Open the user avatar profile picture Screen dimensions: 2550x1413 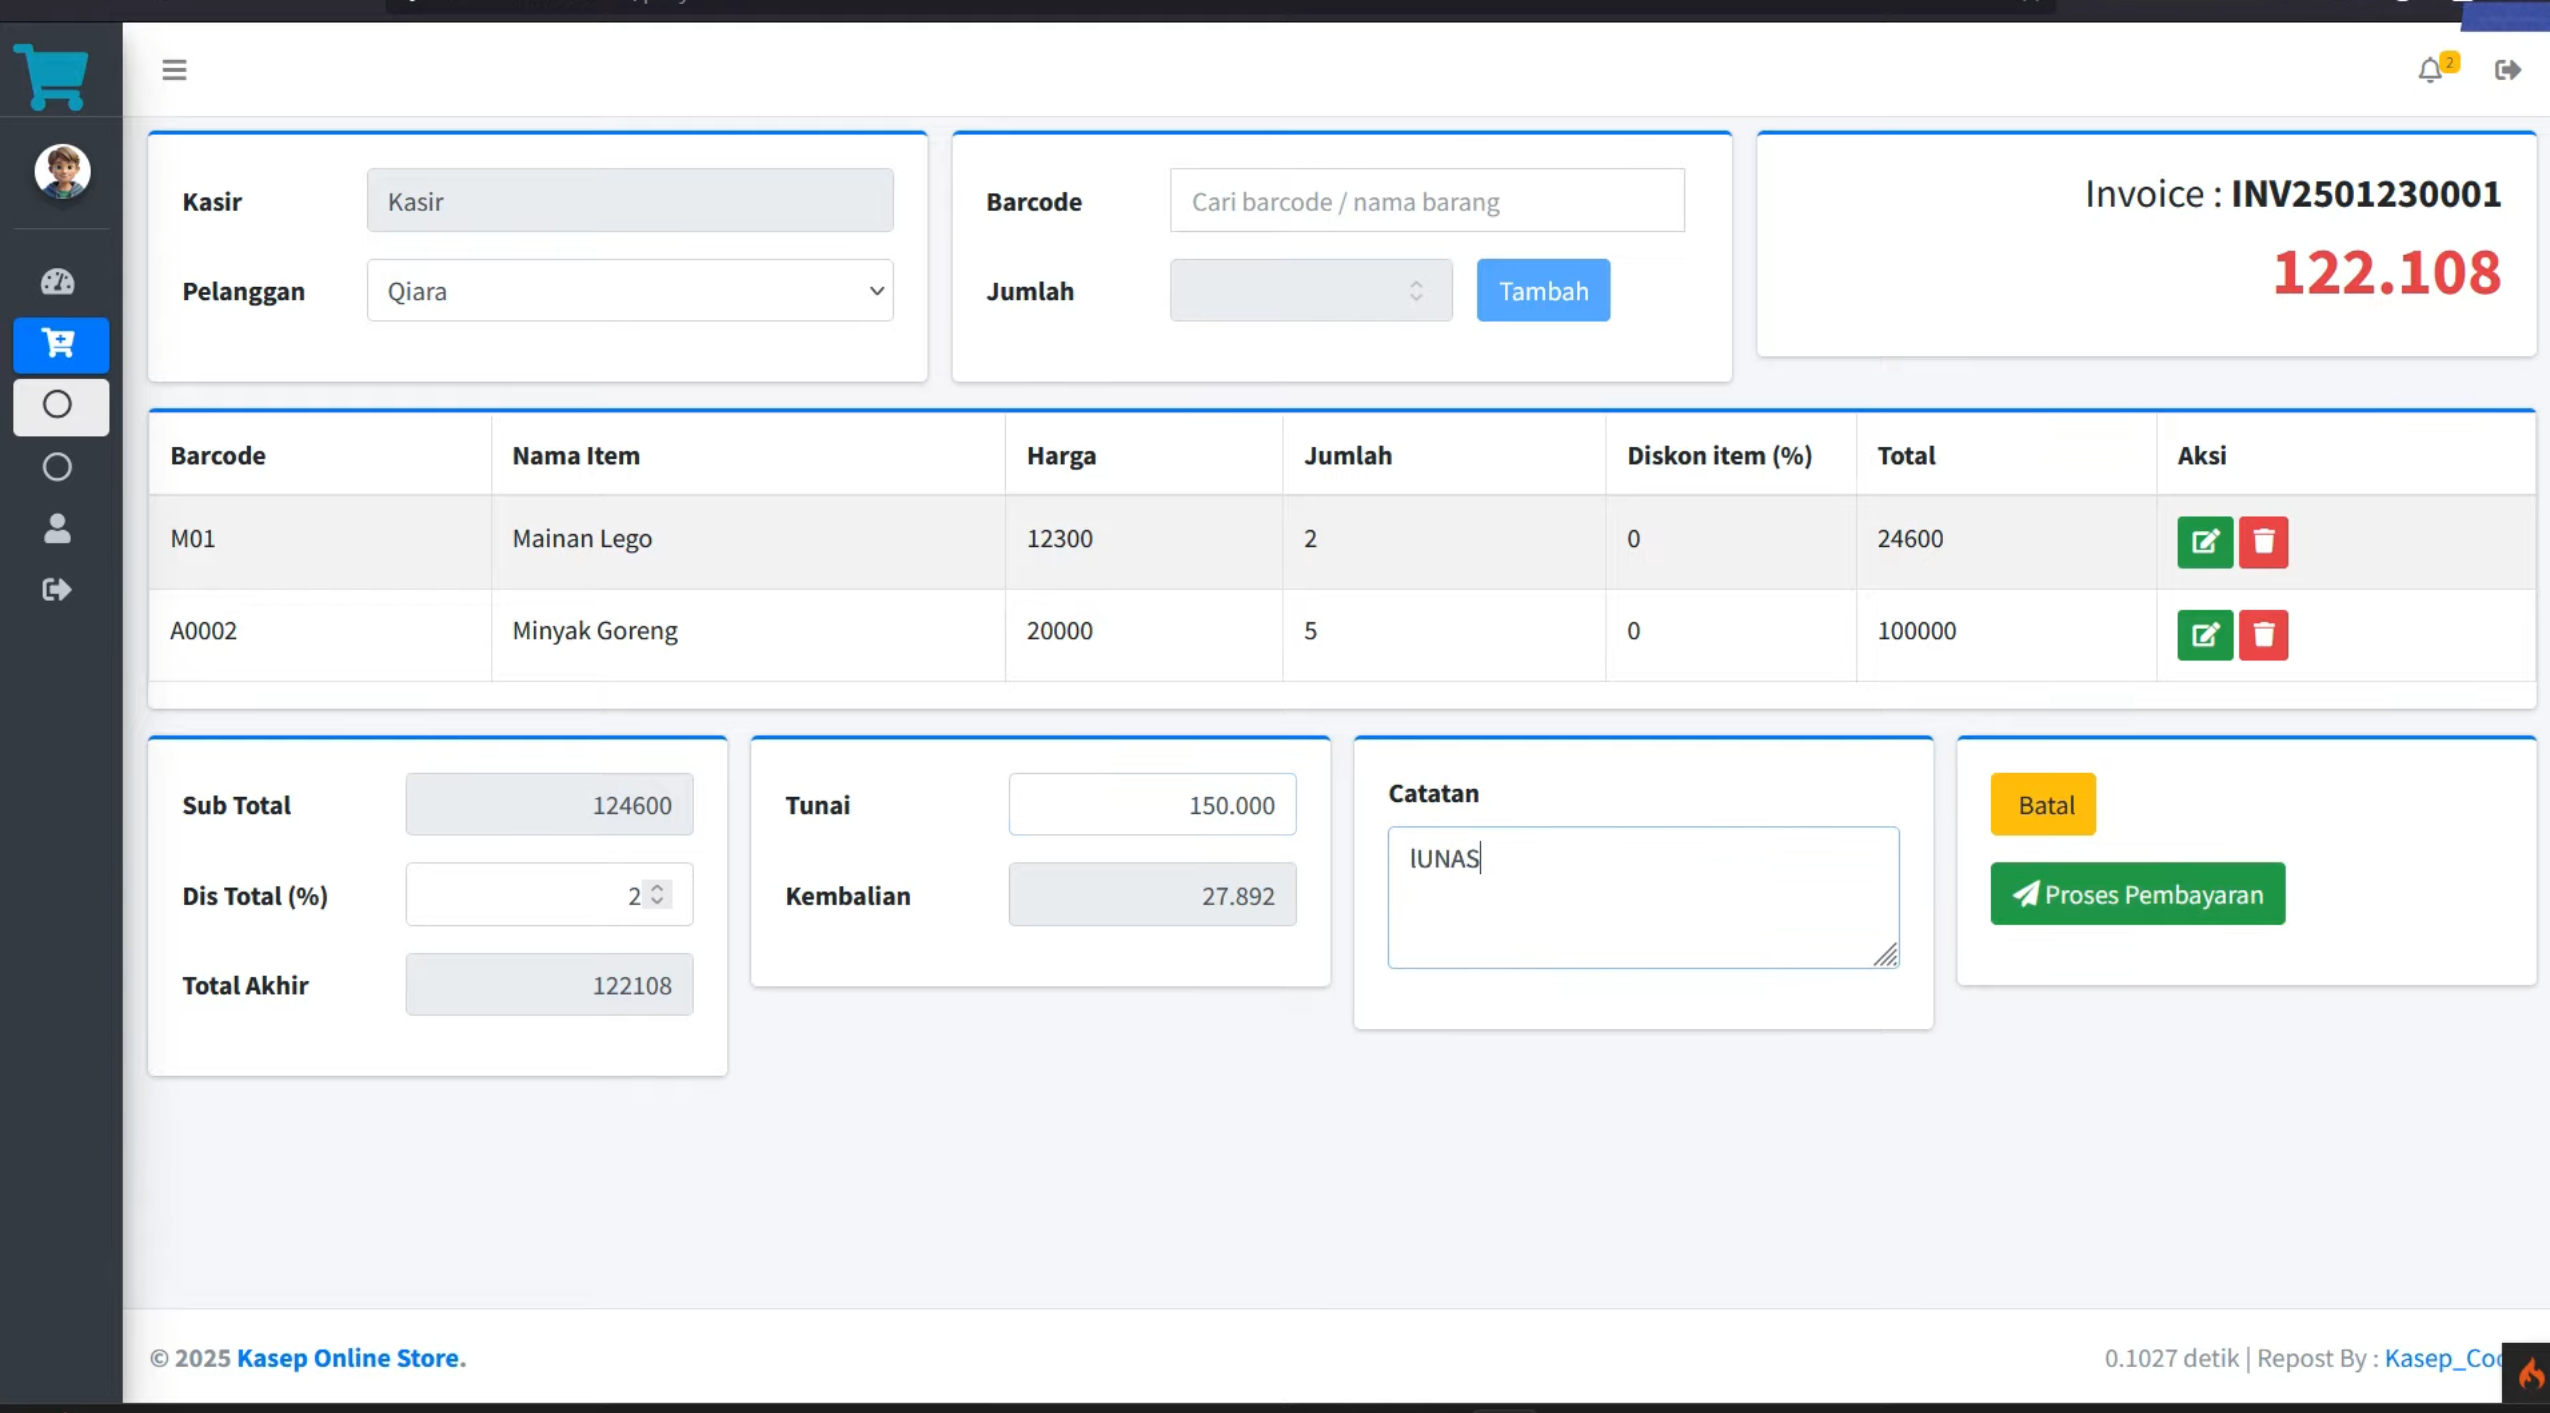pos(62,171)
